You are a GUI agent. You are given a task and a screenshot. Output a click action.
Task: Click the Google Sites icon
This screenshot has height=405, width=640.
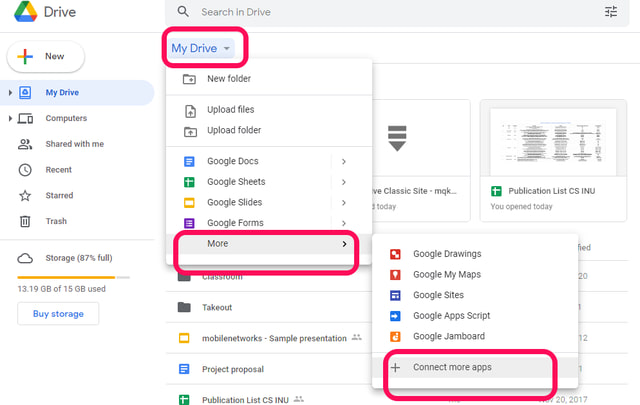click(x=395, y=295)
